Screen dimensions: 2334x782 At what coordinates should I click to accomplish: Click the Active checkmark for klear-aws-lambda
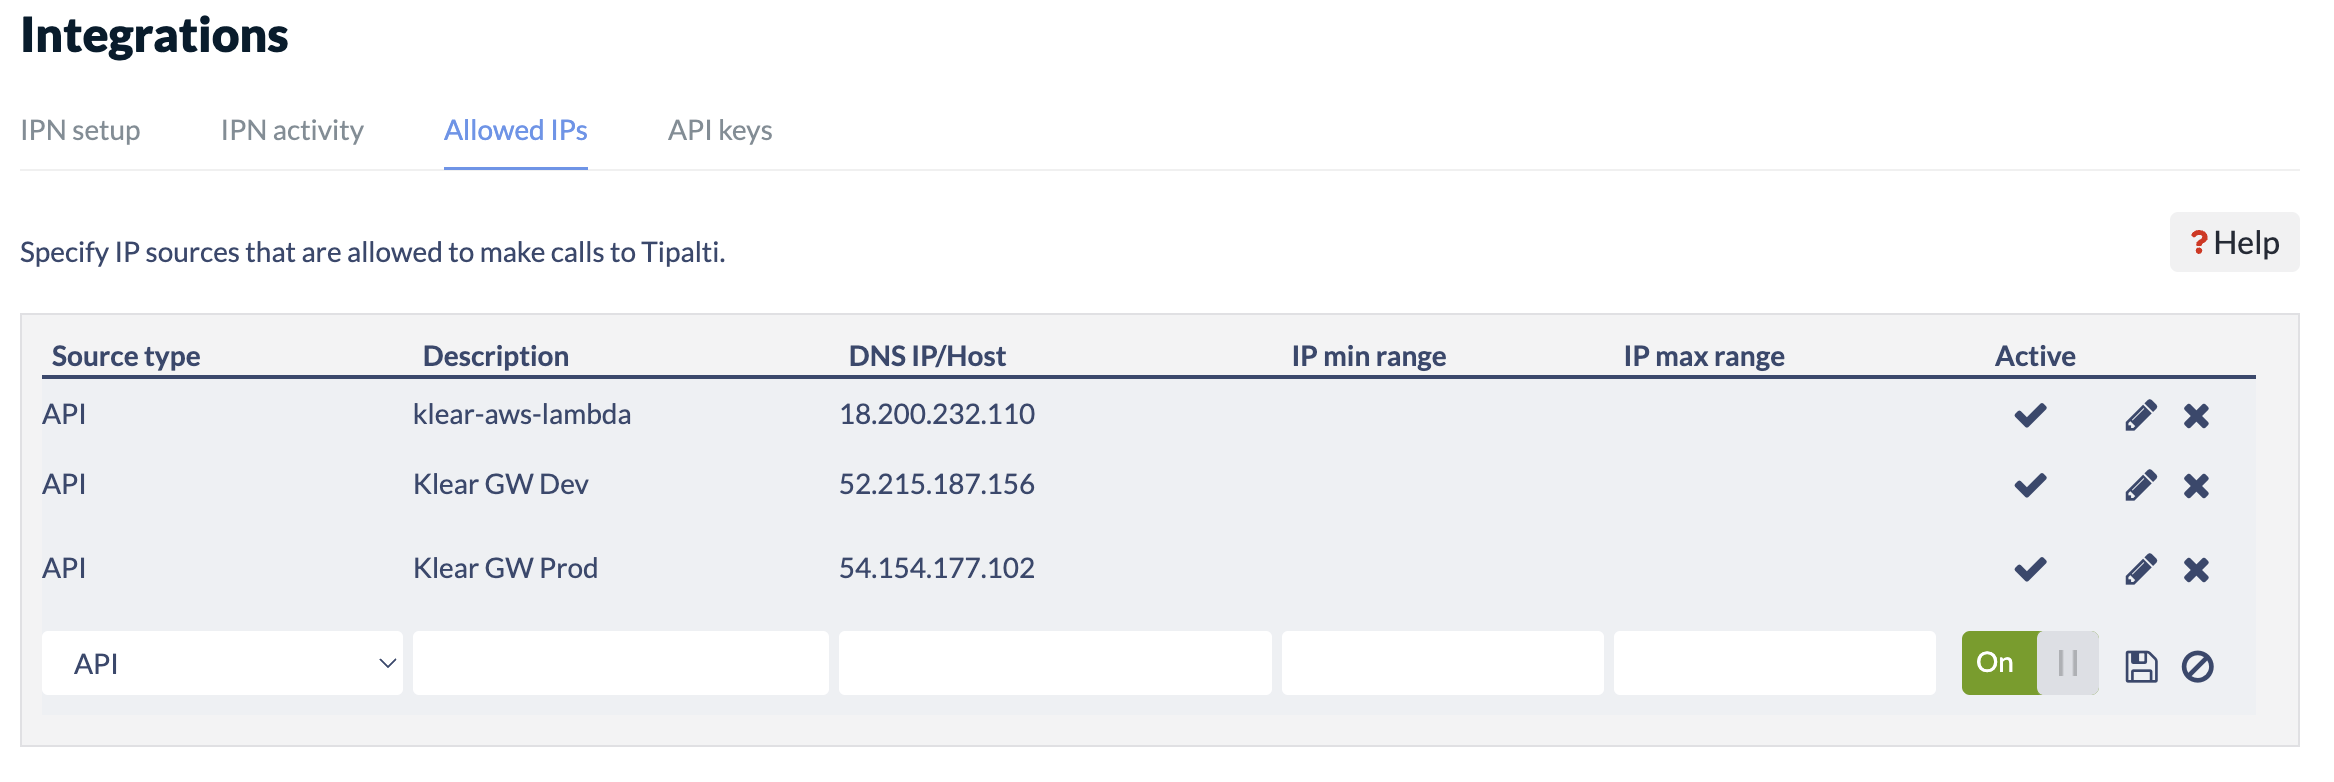tap(2030, 415)
